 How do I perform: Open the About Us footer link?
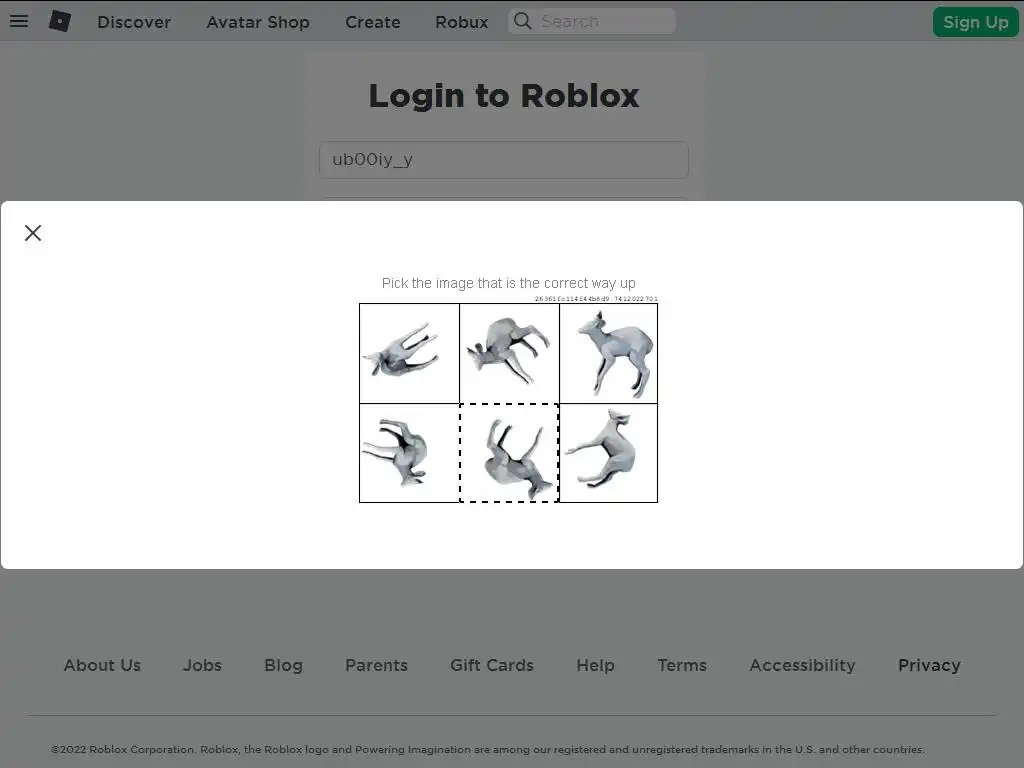pos(102,665)
